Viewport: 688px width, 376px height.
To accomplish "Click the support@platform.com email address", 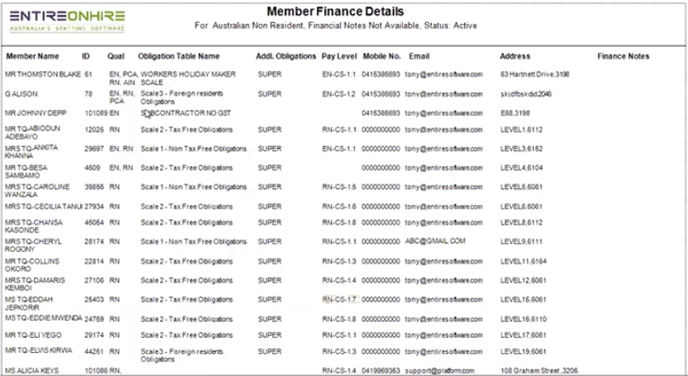I will tap(439, 371).
